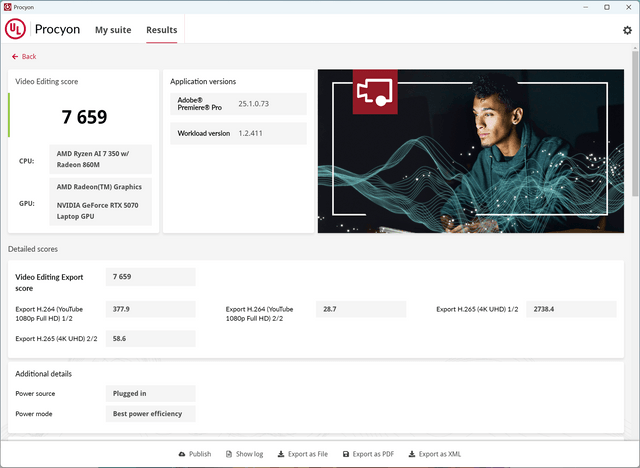
Task: Click the Procyon title bar app icon
Action: click(7, 7)
